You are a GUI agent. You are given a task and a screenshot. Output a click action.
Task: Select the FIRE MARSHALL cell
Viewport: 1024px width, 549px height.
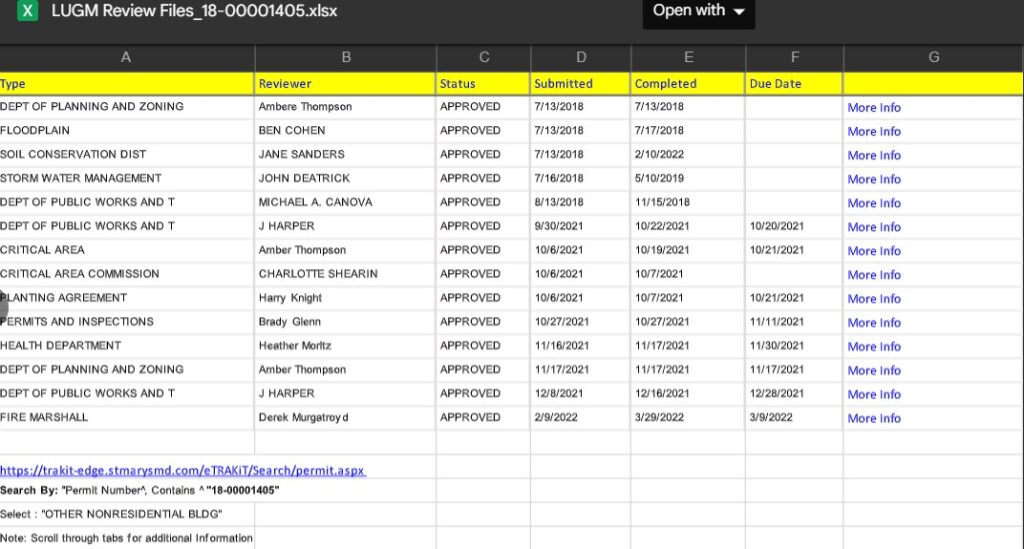126,417
